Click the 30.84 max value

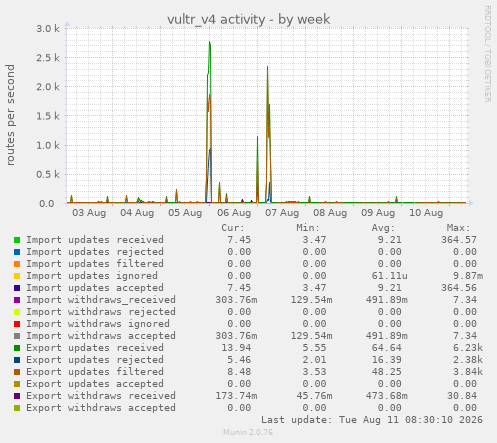click(x=462, y=396)
